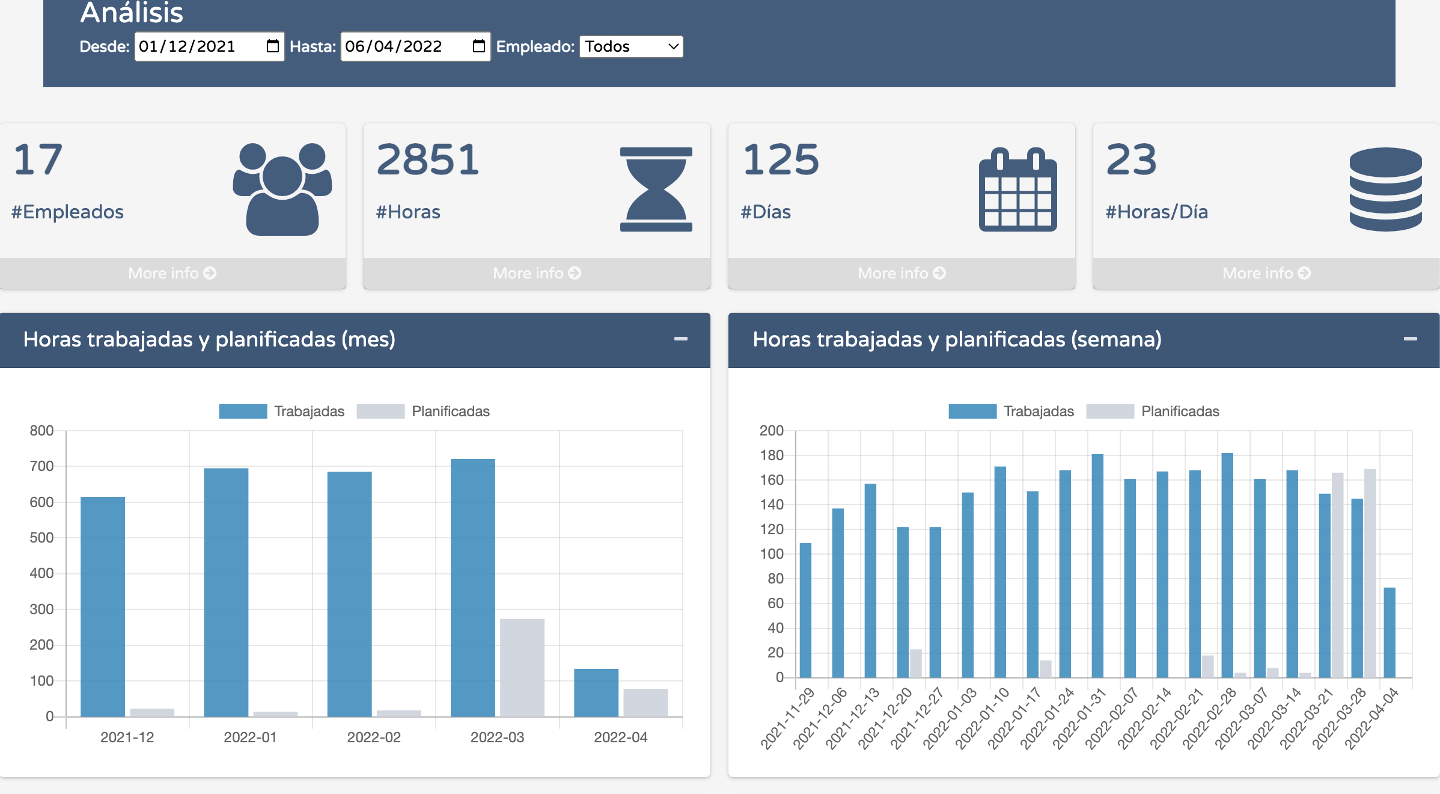Click the Desde date input field

195,46
